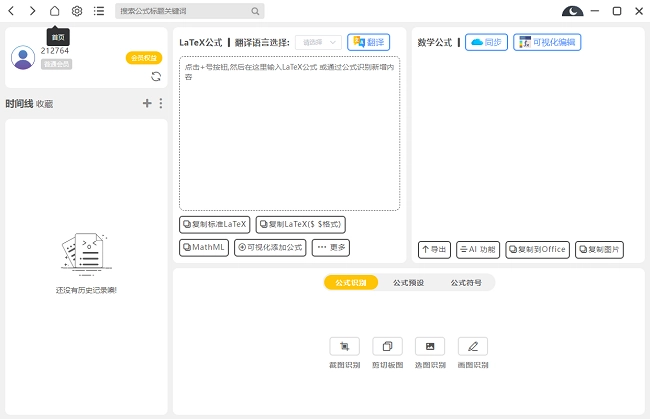Open 可视化编辑 visual editor

(547, 42)
